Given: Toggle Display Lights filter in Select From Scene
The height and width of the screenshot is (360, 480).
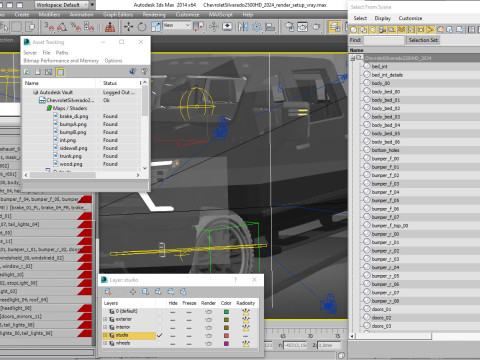Looking at the screenshot, I should tap(373, 30).
